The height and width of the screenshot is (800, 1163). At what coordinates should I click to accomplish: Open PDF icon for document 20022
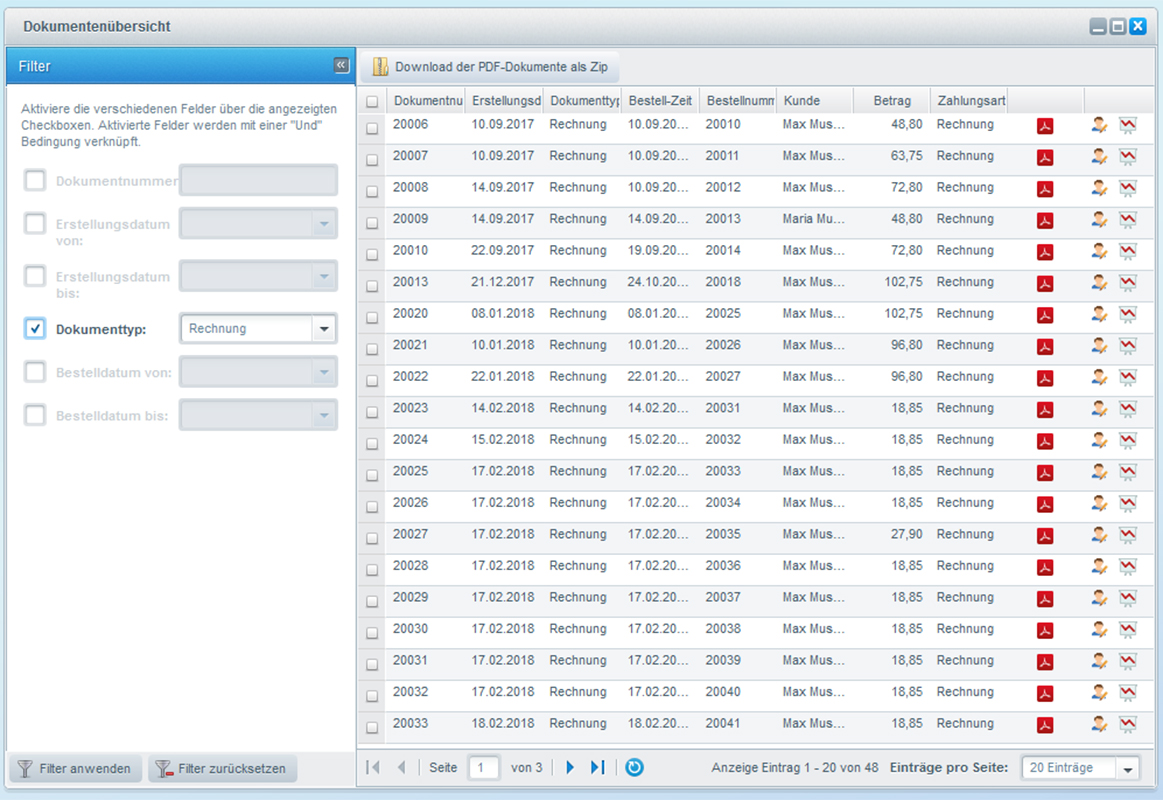point(1045,378)
